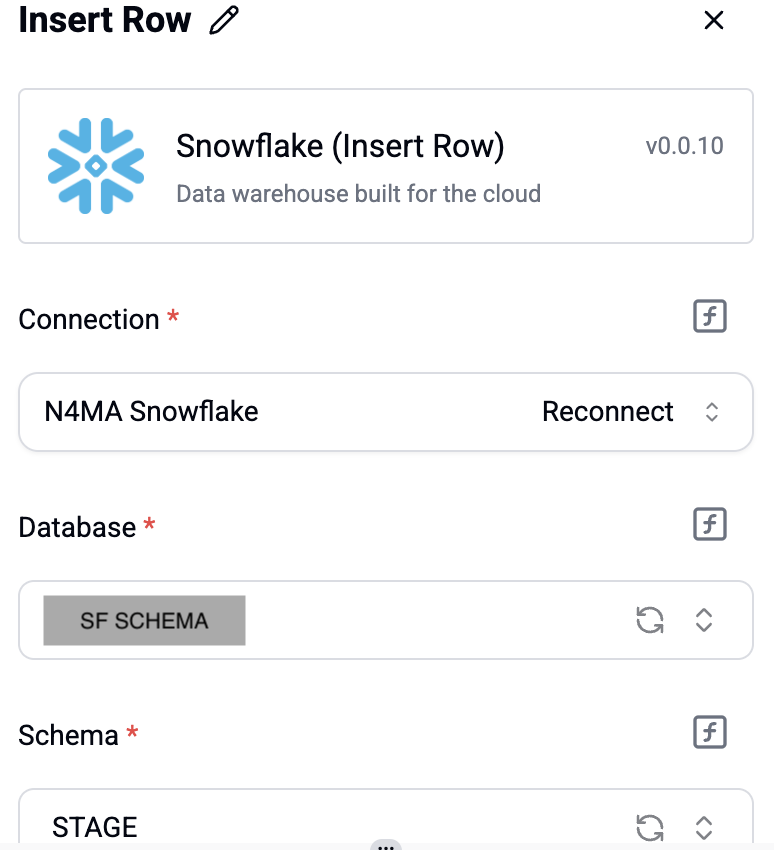774x850 pixels.
Task: Click the Snowflake (Insert Row) title
Action: [x=340, y=146]
